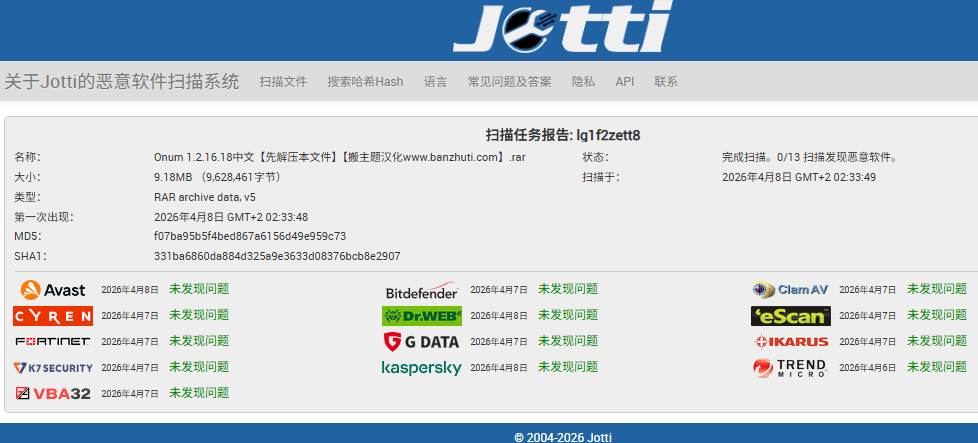Click the 名称: field label
Screen dimensions: 978x443
click(x=27, y=157)
